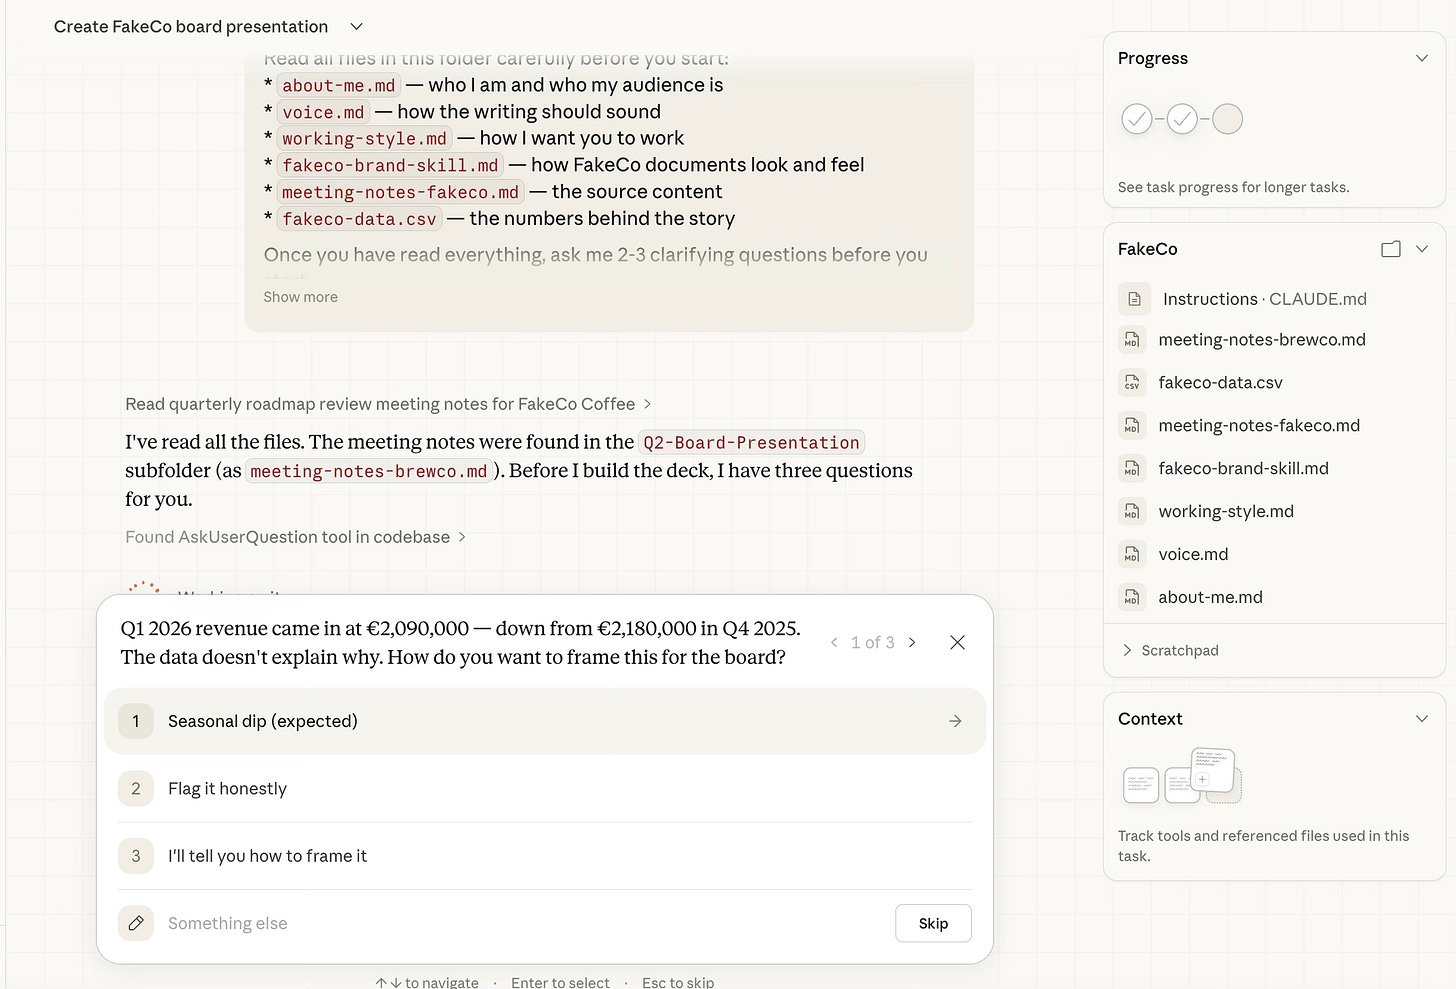Open the FakeCo folder icon

pyautogui.click(x=1390, y=249)
